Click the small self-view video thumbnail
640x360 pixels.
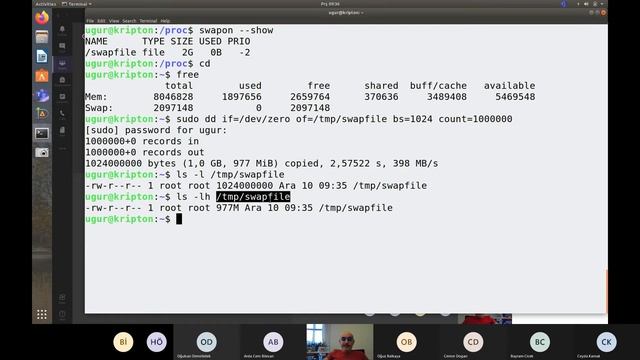coord(484,319)
